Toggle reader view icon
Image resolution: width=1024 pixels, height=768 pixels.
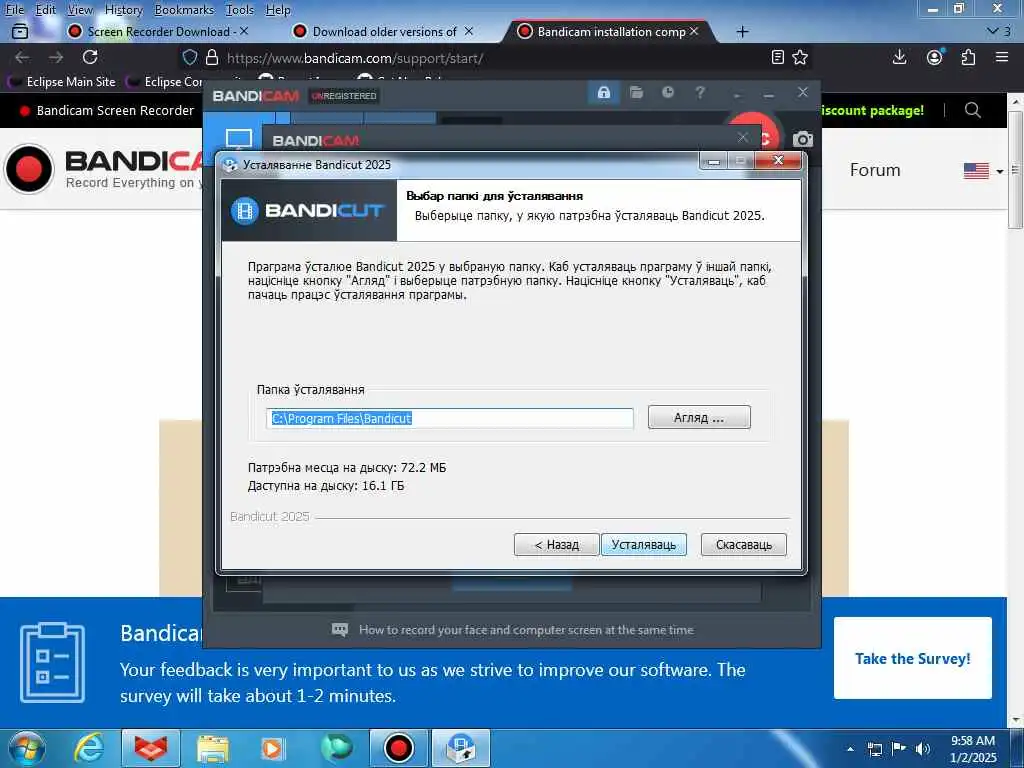(x=777, y=57)
